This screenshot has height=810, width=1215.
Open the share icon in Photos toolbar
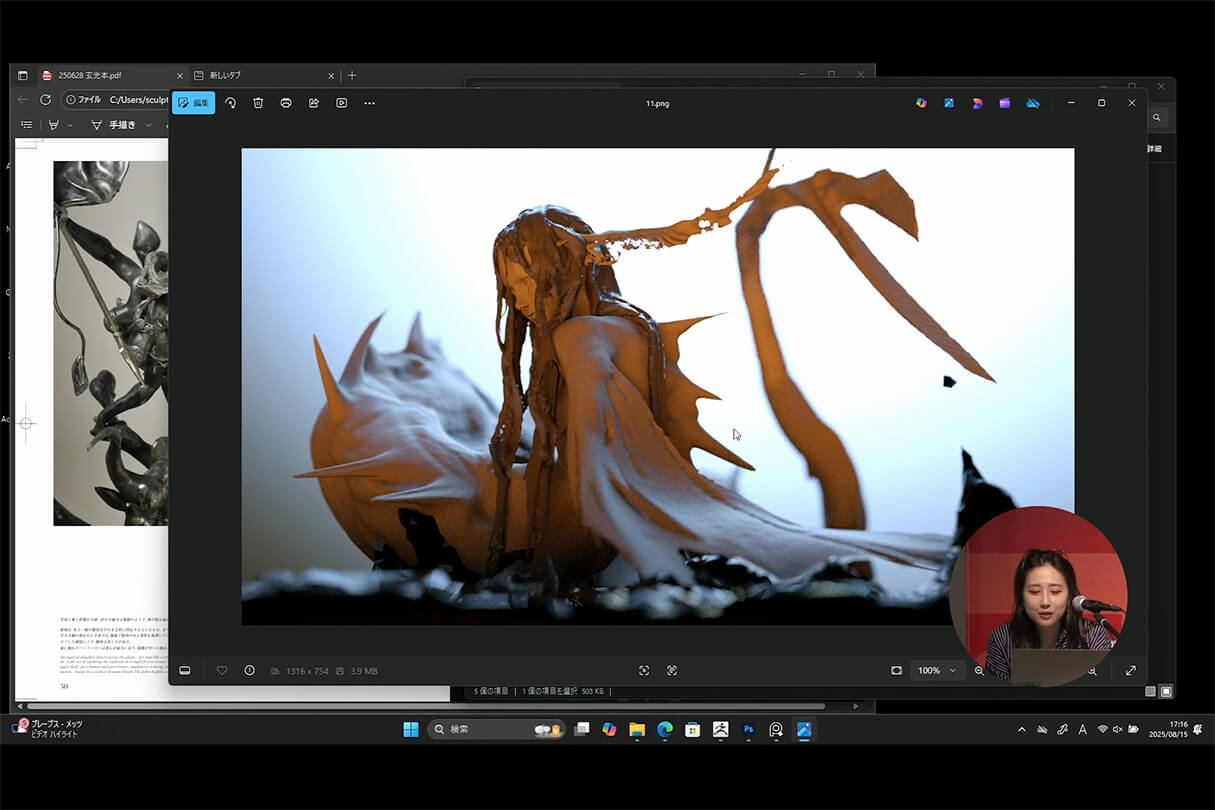pyautogui.click(x=314, y=103)
